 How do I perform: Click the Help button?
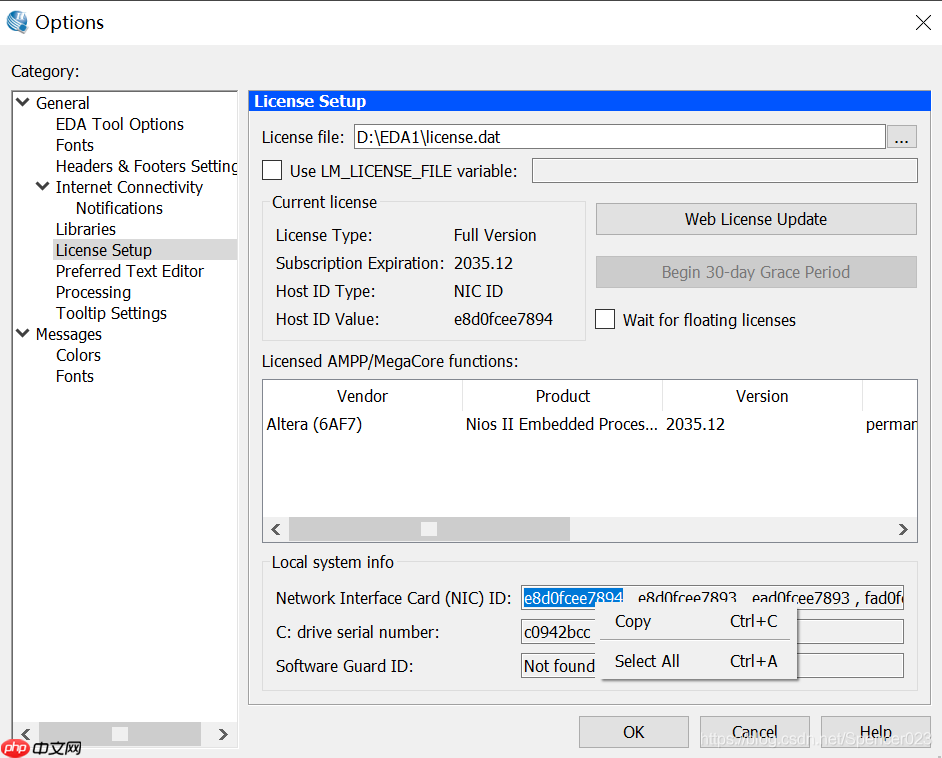[875, 731]
